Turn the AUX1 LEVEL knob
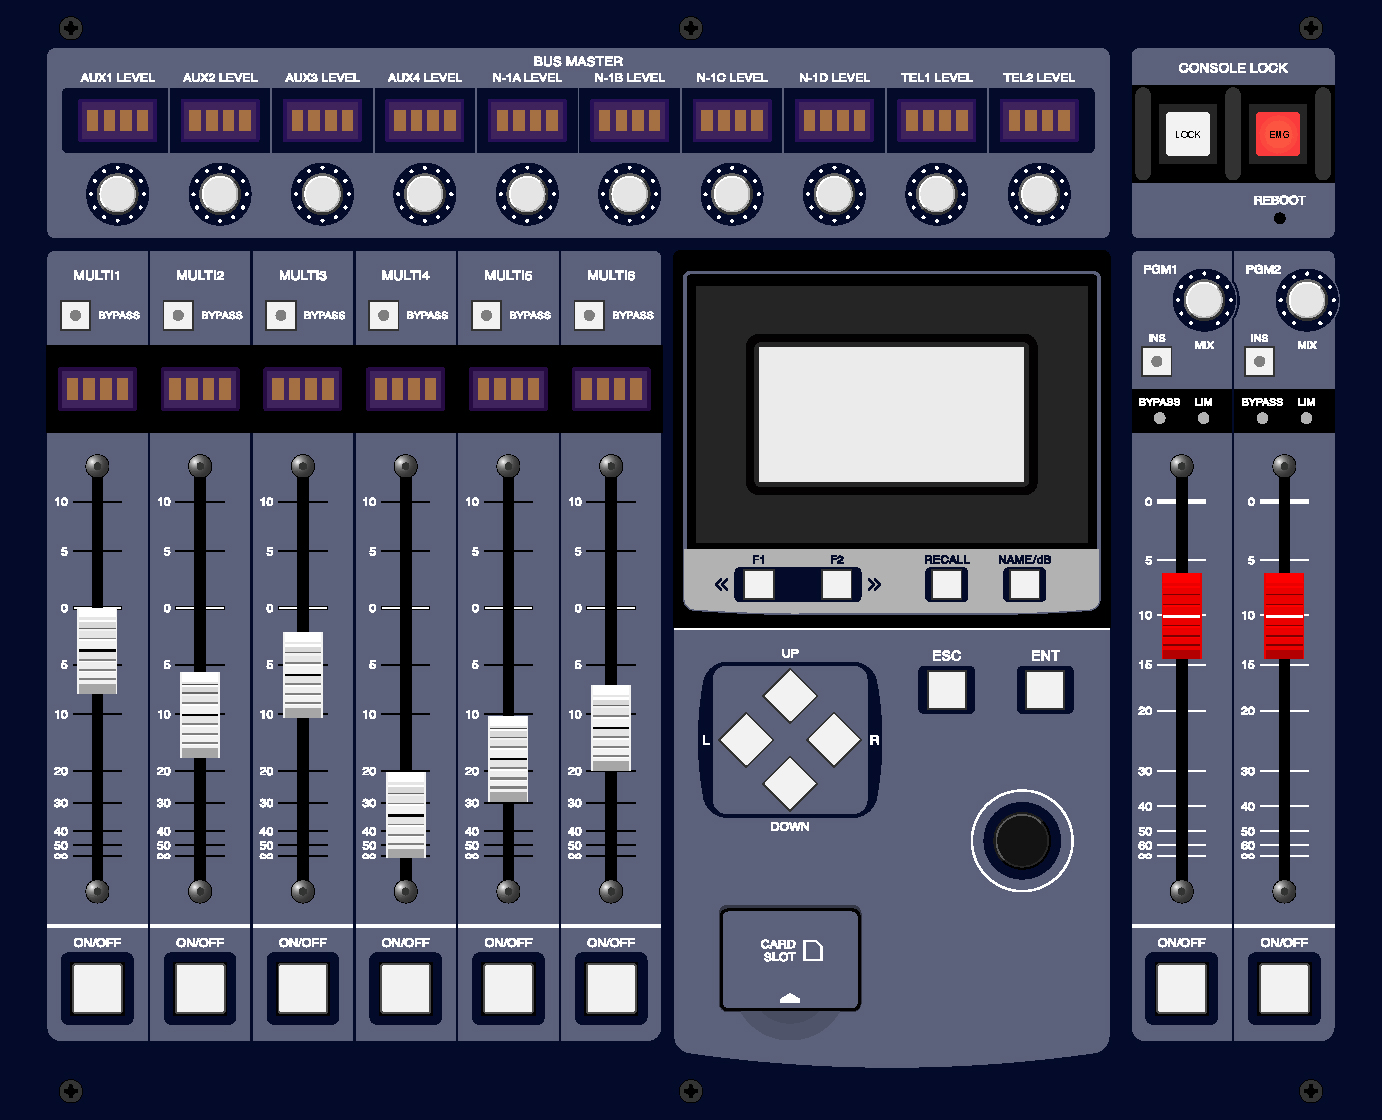 pyautogui.click(x=118, y=194)
